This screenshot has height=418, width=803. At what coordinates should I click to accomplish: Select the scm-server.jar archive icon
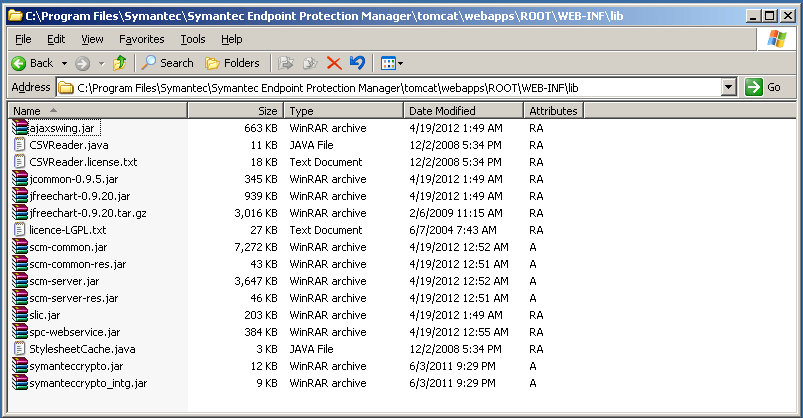tap(19, 281)
